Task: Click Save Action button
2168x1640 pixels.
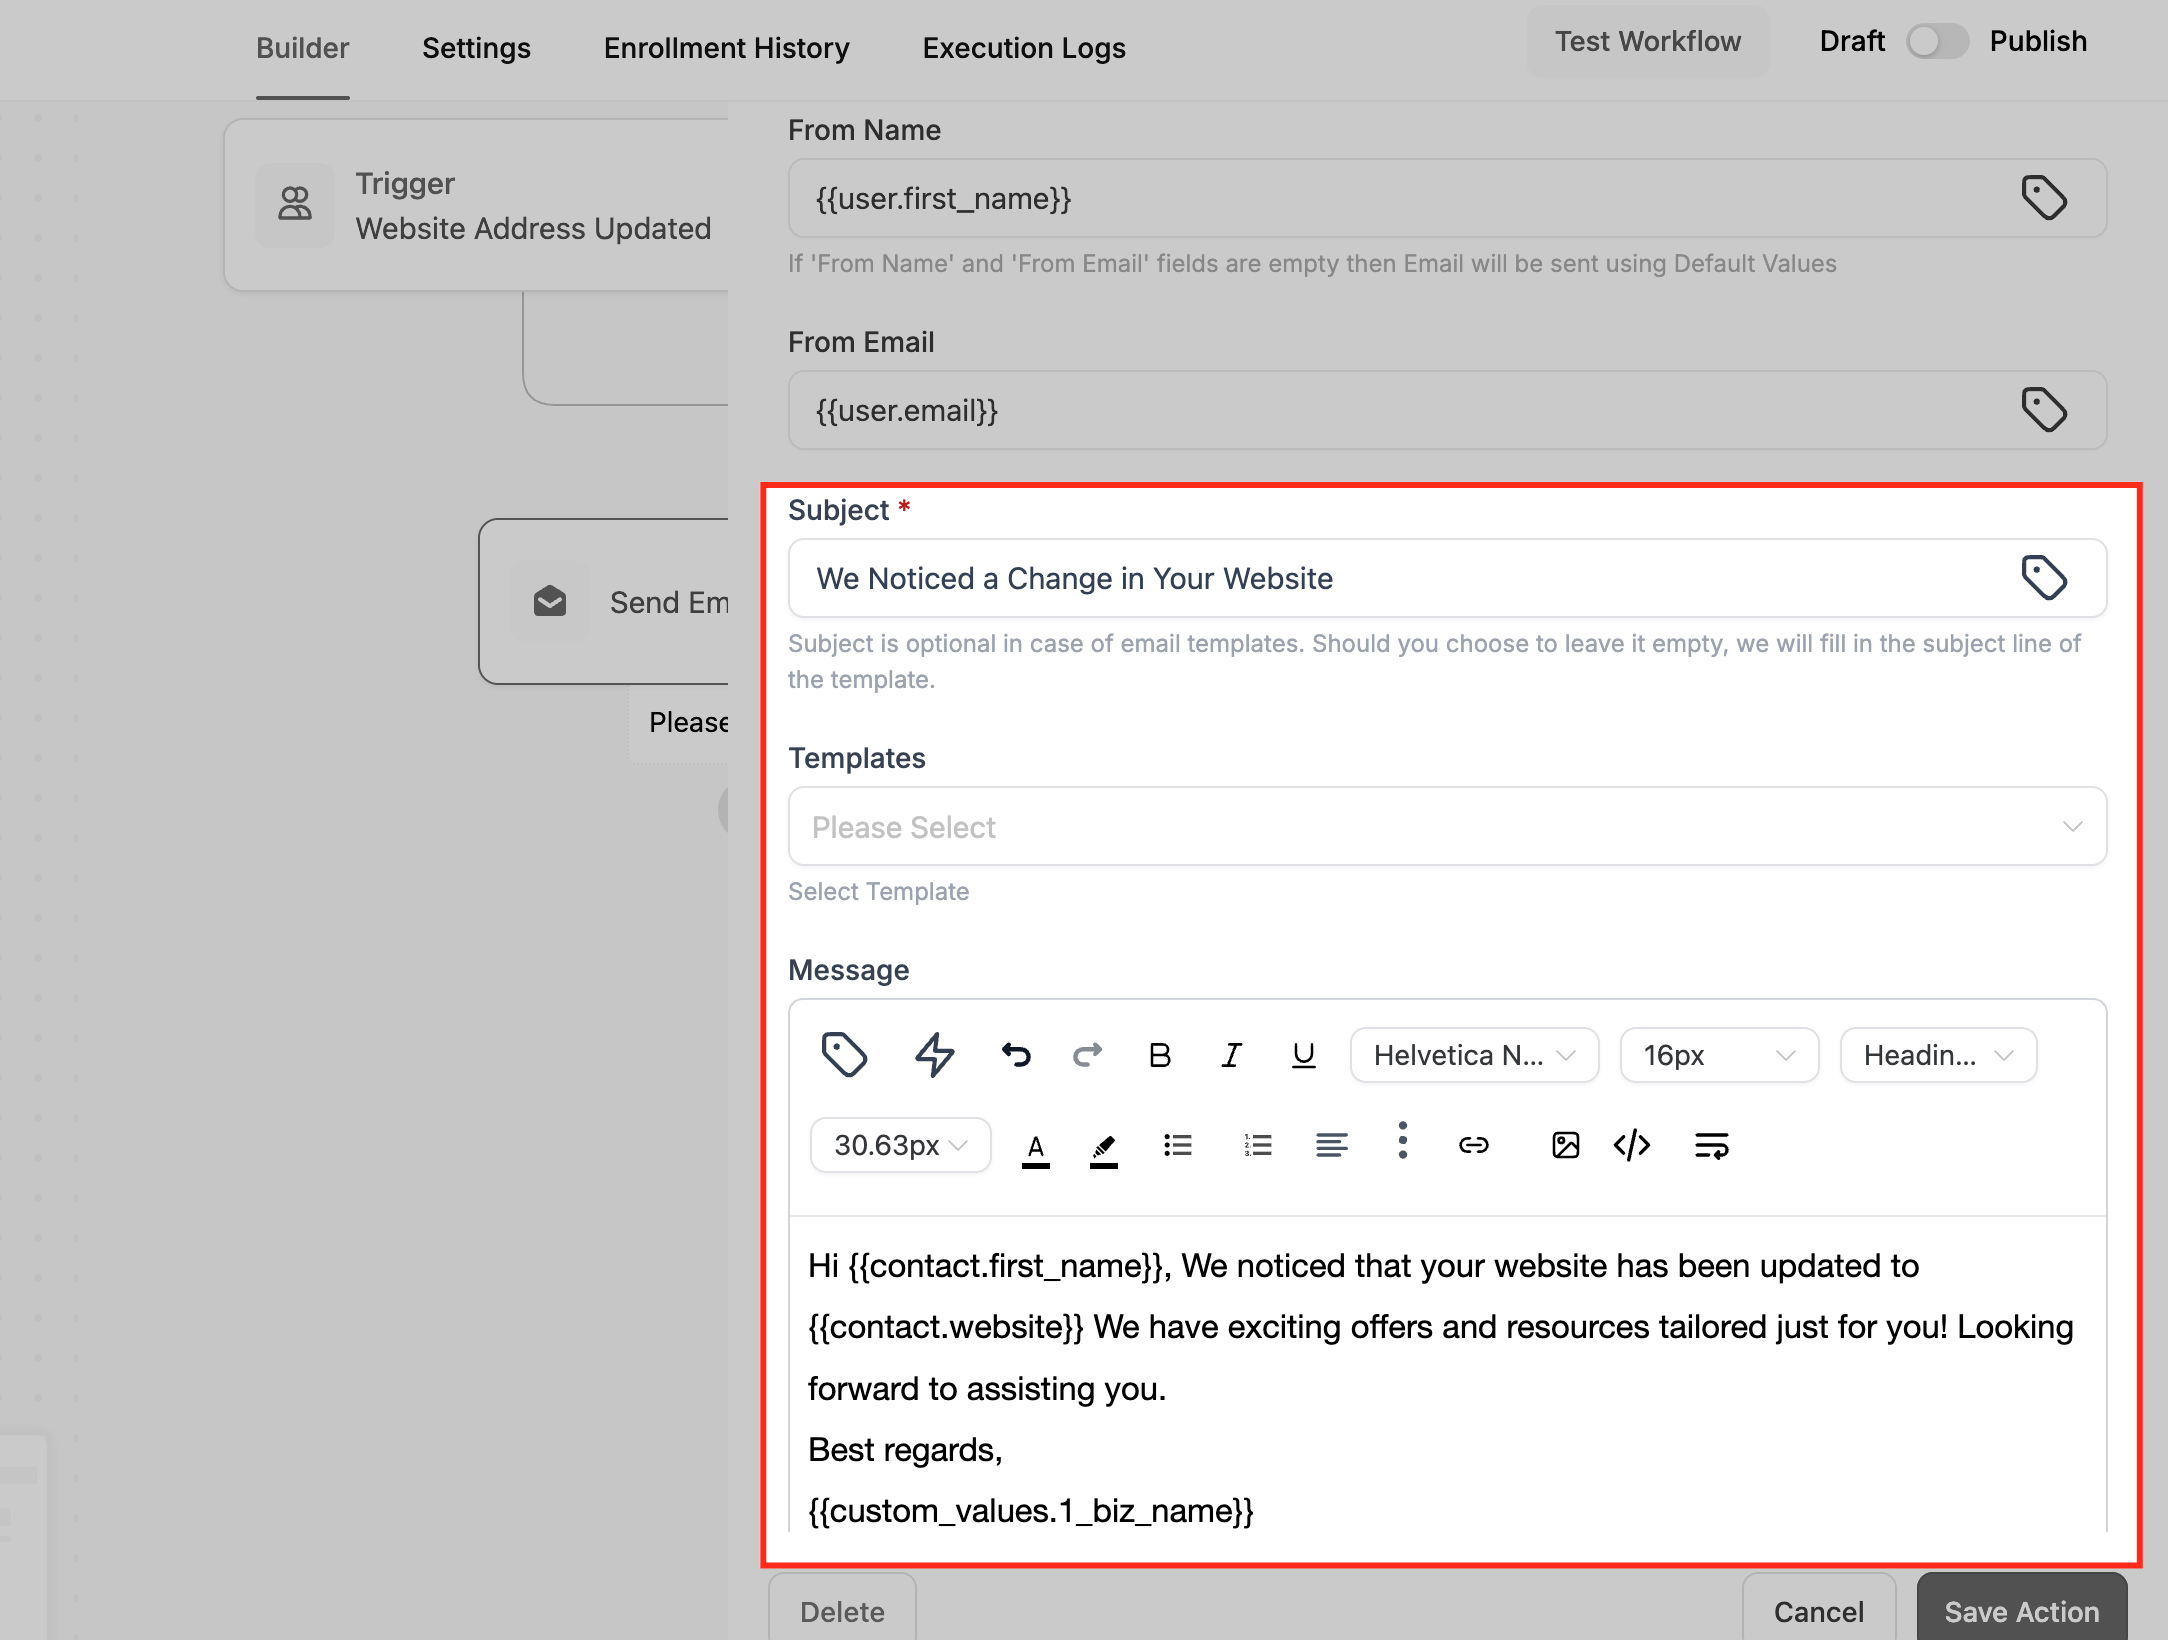Action: click(2021, 1611)
